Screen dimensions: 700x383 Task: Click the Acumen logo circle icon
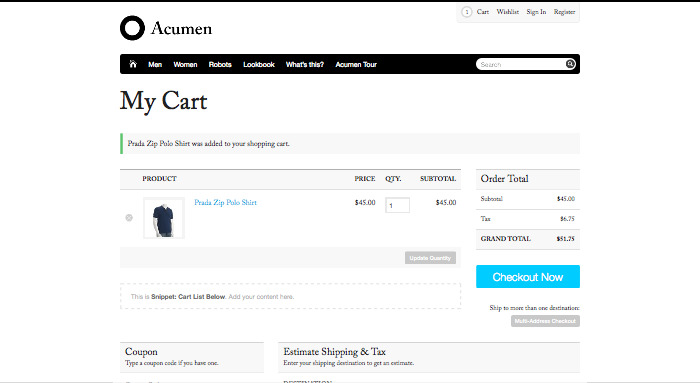132,28
